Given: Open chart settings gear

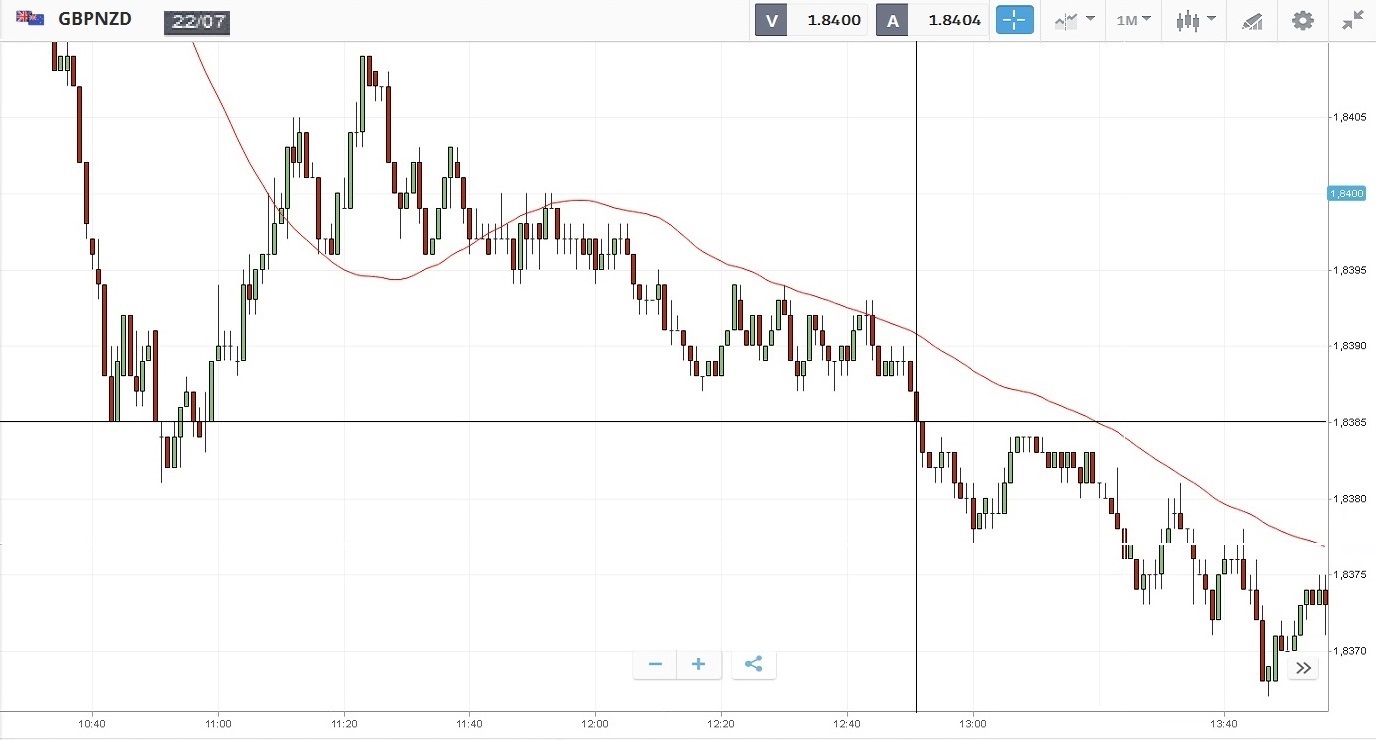Looking at the screenshot, I should pyautogui.click(x=1302, y=20).
